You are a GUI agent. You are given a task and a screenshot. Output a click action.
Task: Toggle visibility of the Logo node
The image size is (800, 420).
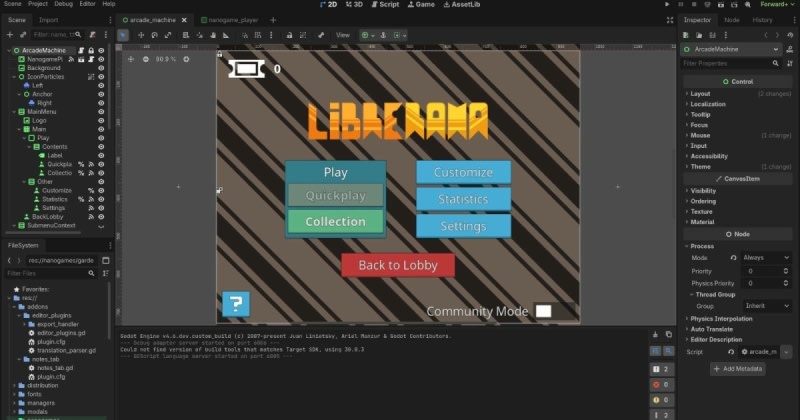tap(101, 120)
